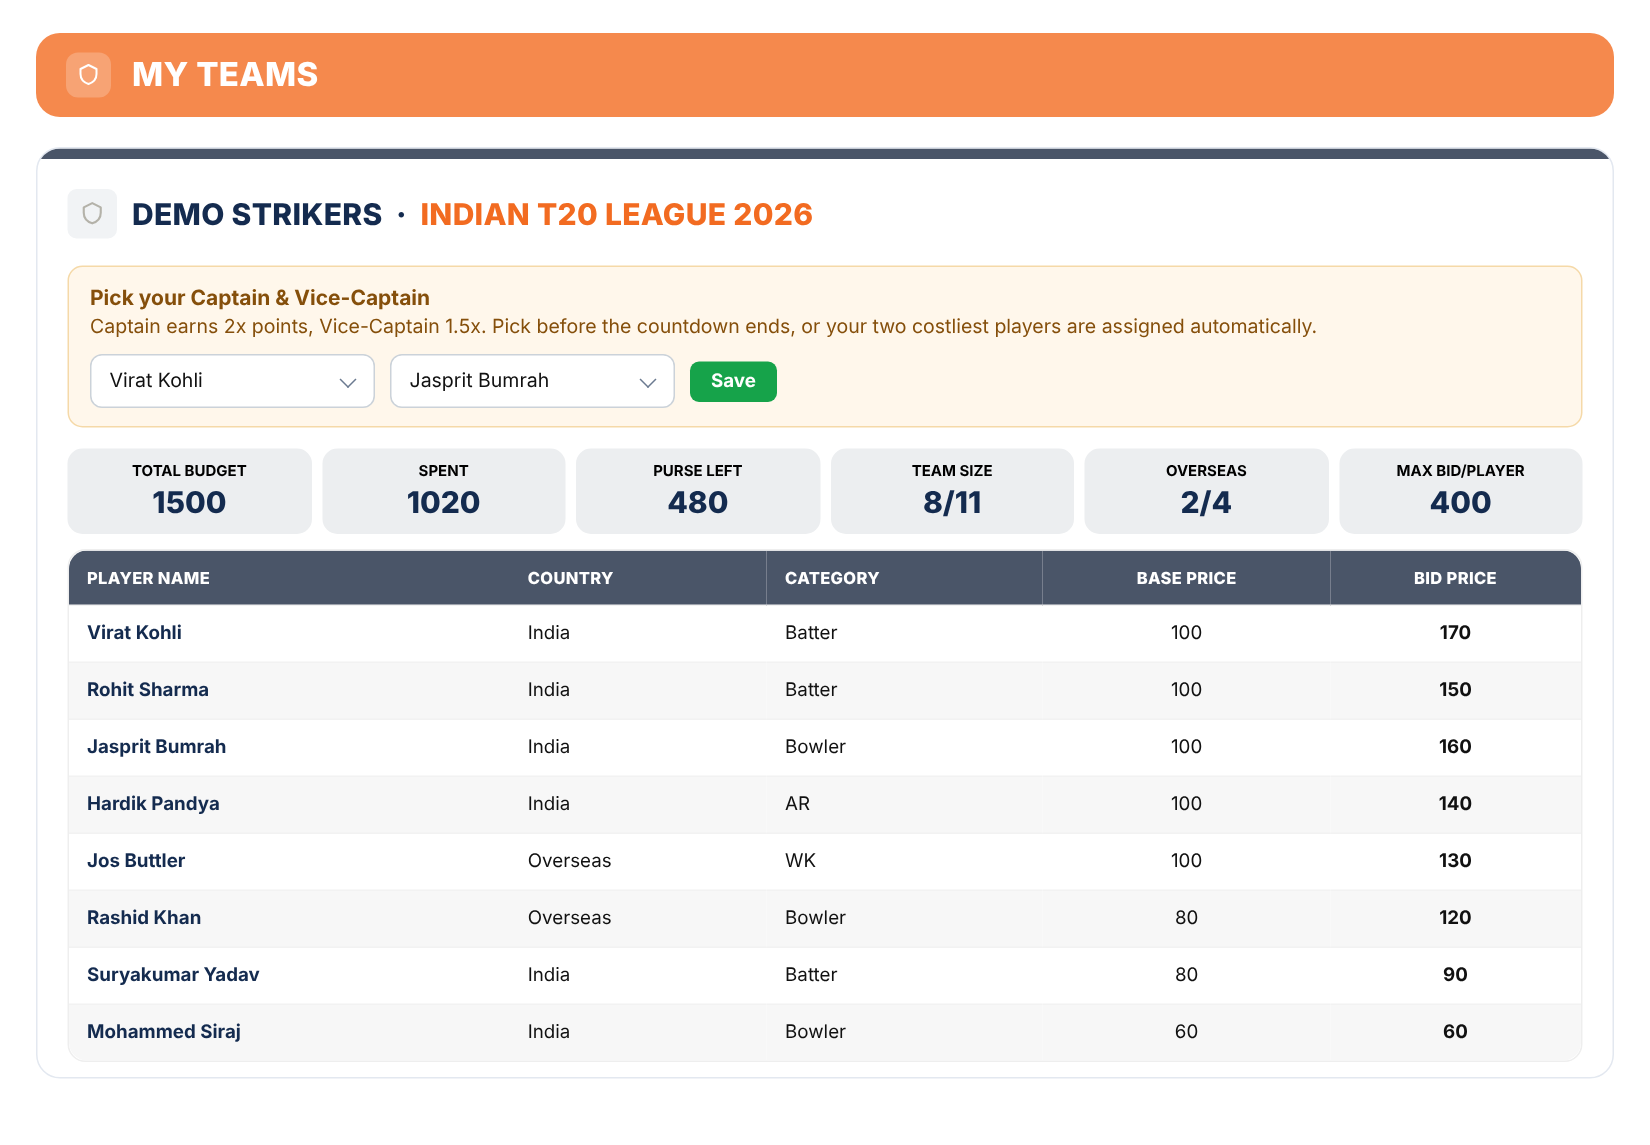Click the My Teams page heading

click(225, 75)
